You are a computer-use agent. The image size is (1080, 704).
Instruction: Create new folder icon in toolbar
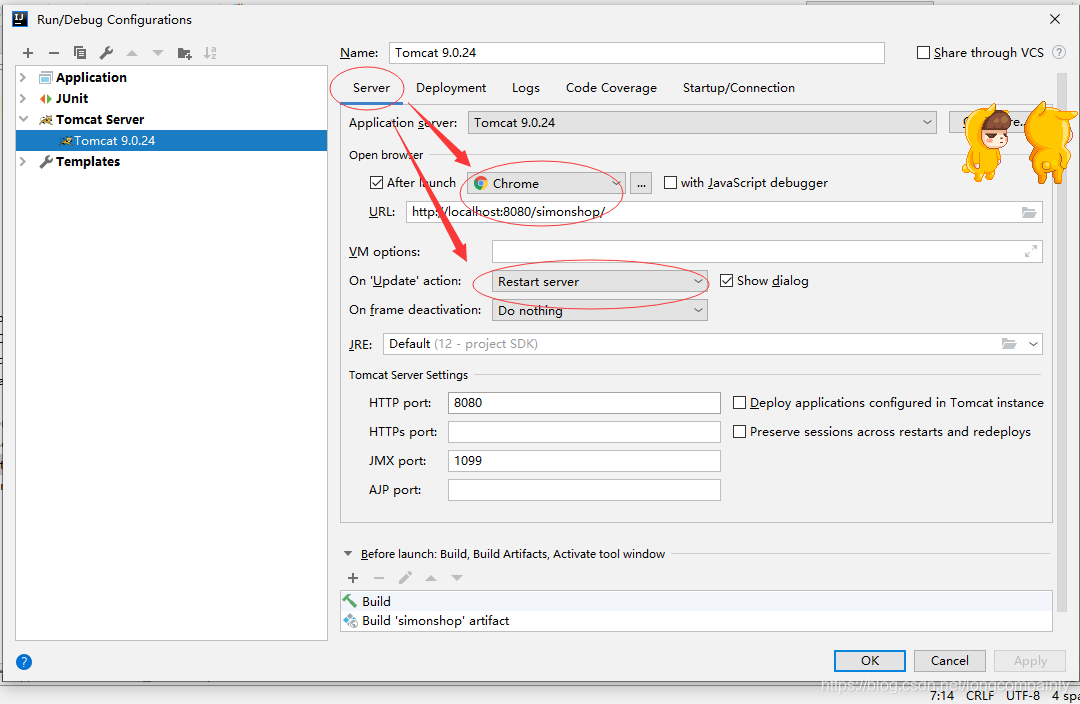(185, 53)
